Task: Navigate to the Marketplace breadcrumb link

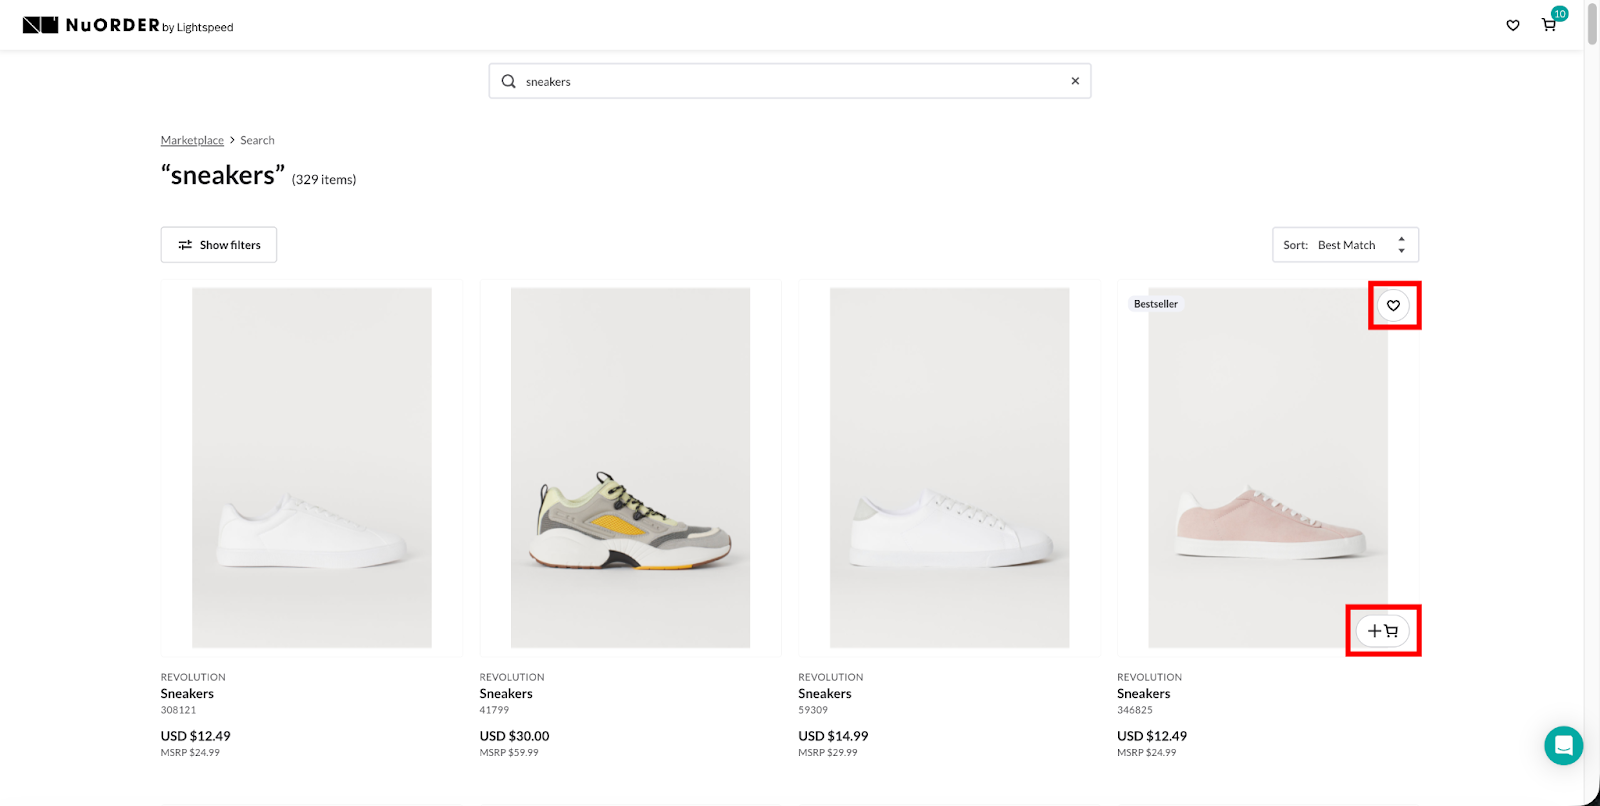Action: 192,141
